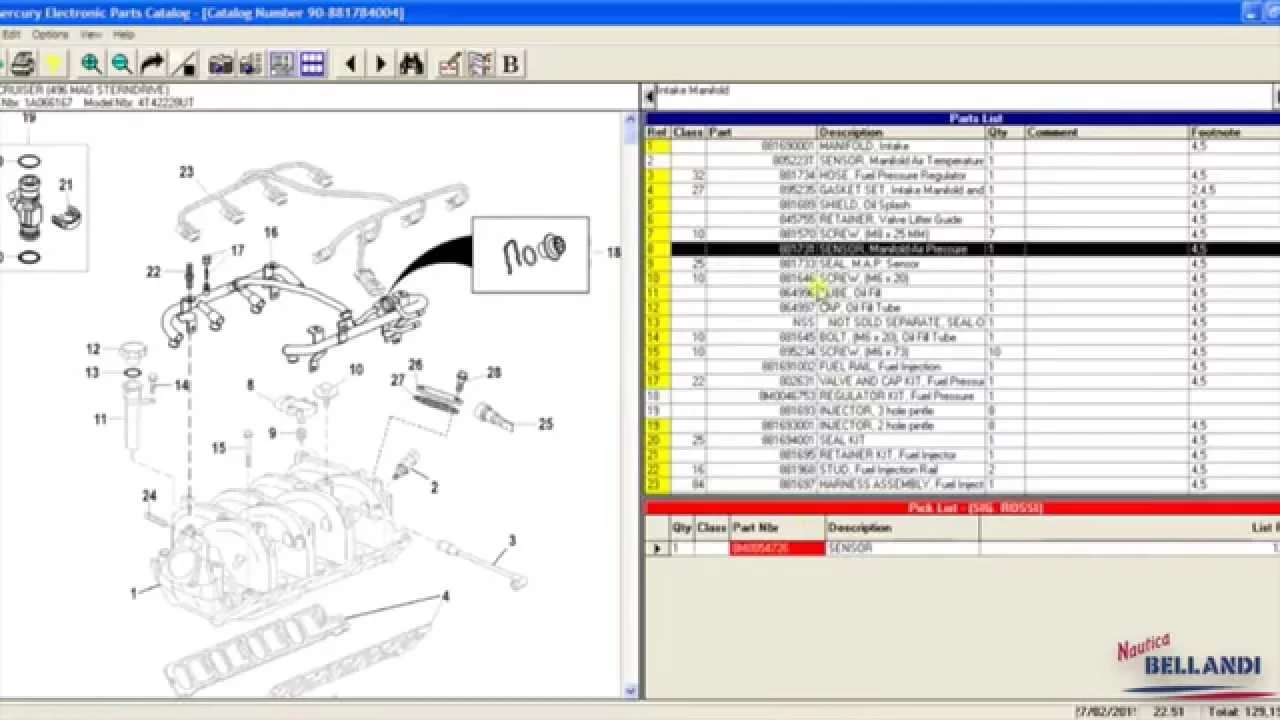Click the Part column header in Parts List

click(761, 132)
